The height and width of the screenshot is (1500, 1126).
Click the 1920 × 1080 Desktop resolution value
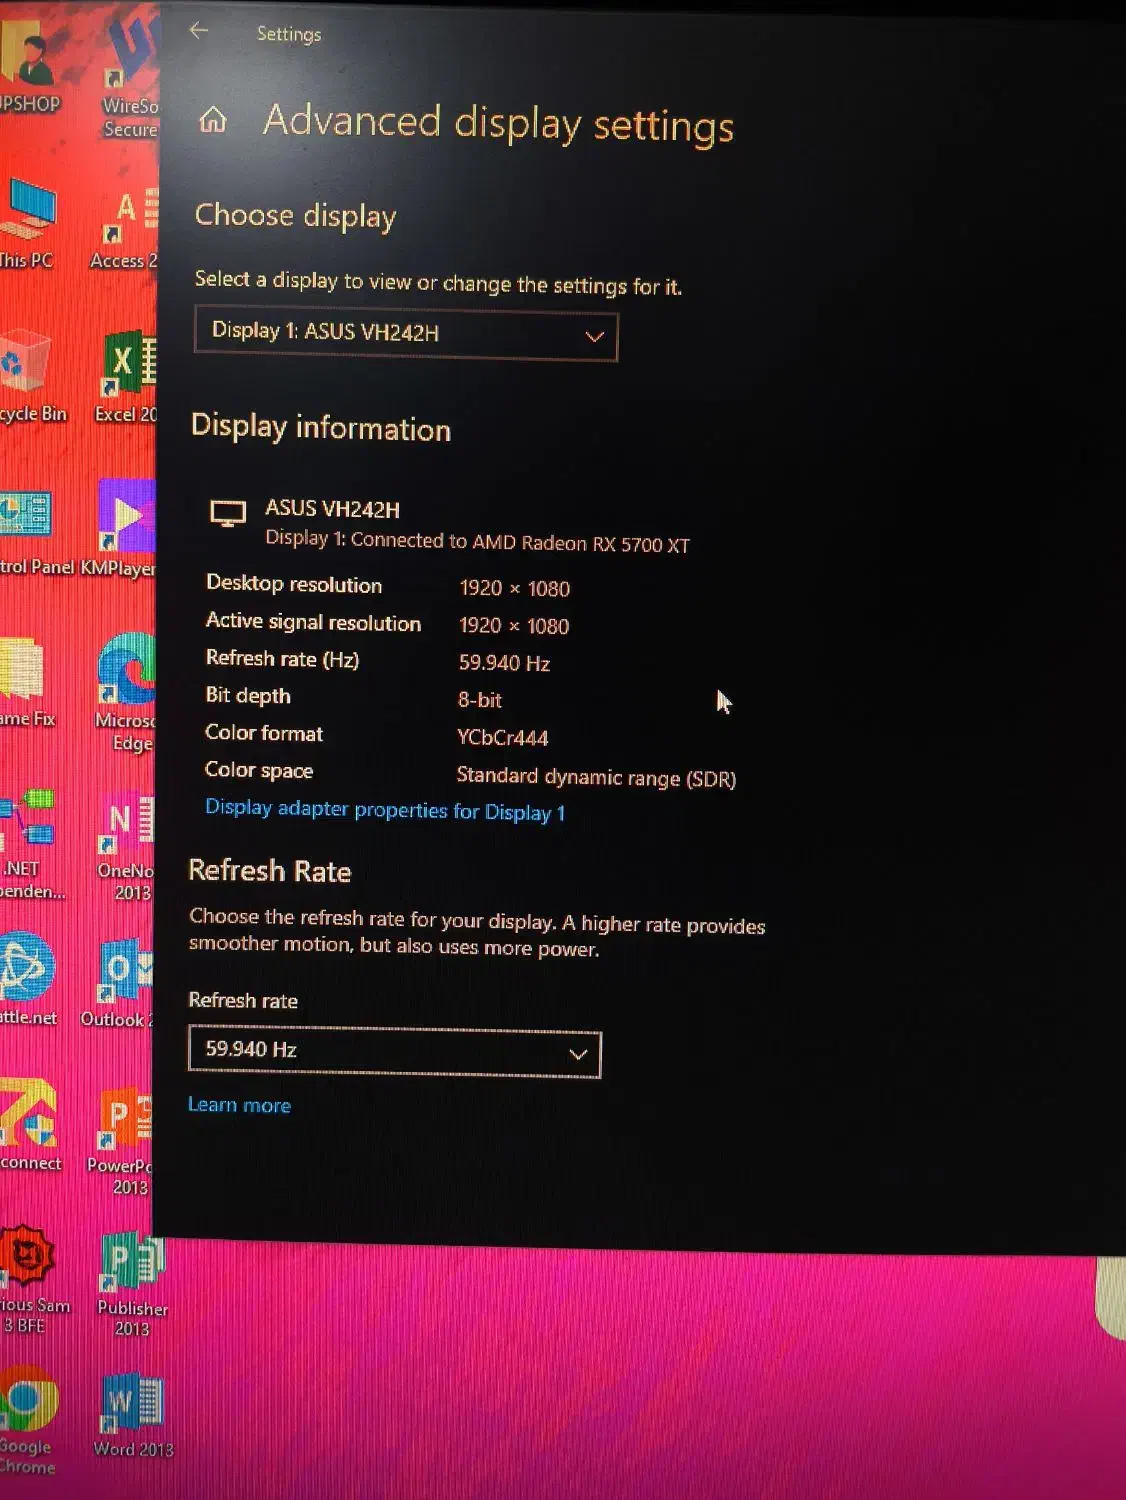[x=514, y=589]
